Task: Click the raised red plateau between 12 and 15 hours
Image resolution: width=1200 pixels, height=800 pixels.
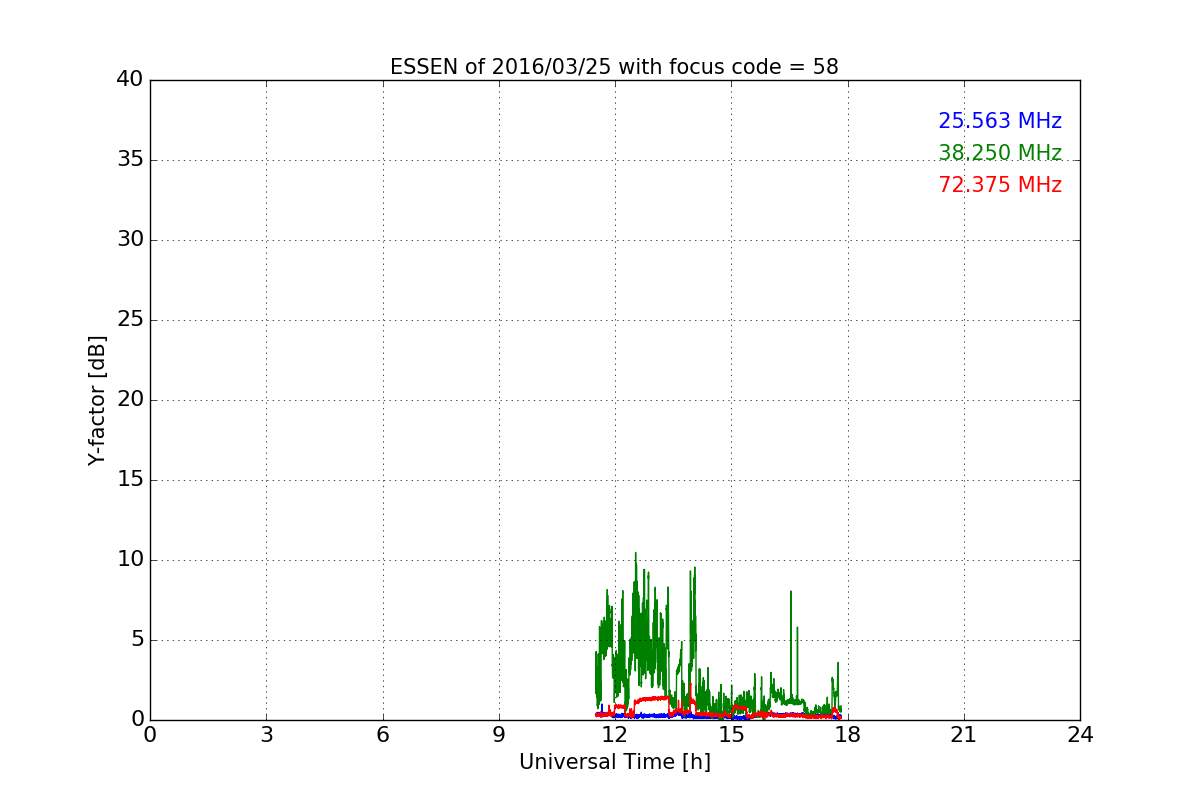Action: [651, 698]
